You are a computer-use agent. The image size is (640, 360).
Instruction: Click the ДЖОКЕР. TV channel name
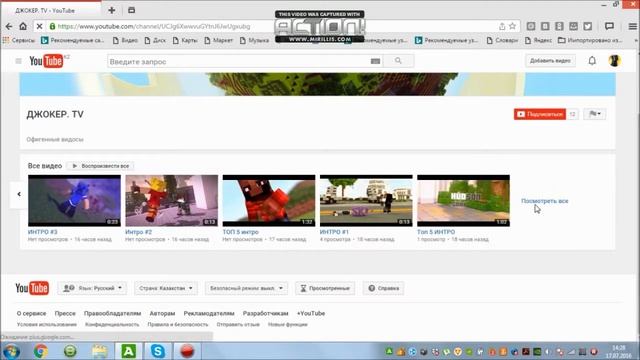(55, 115)
